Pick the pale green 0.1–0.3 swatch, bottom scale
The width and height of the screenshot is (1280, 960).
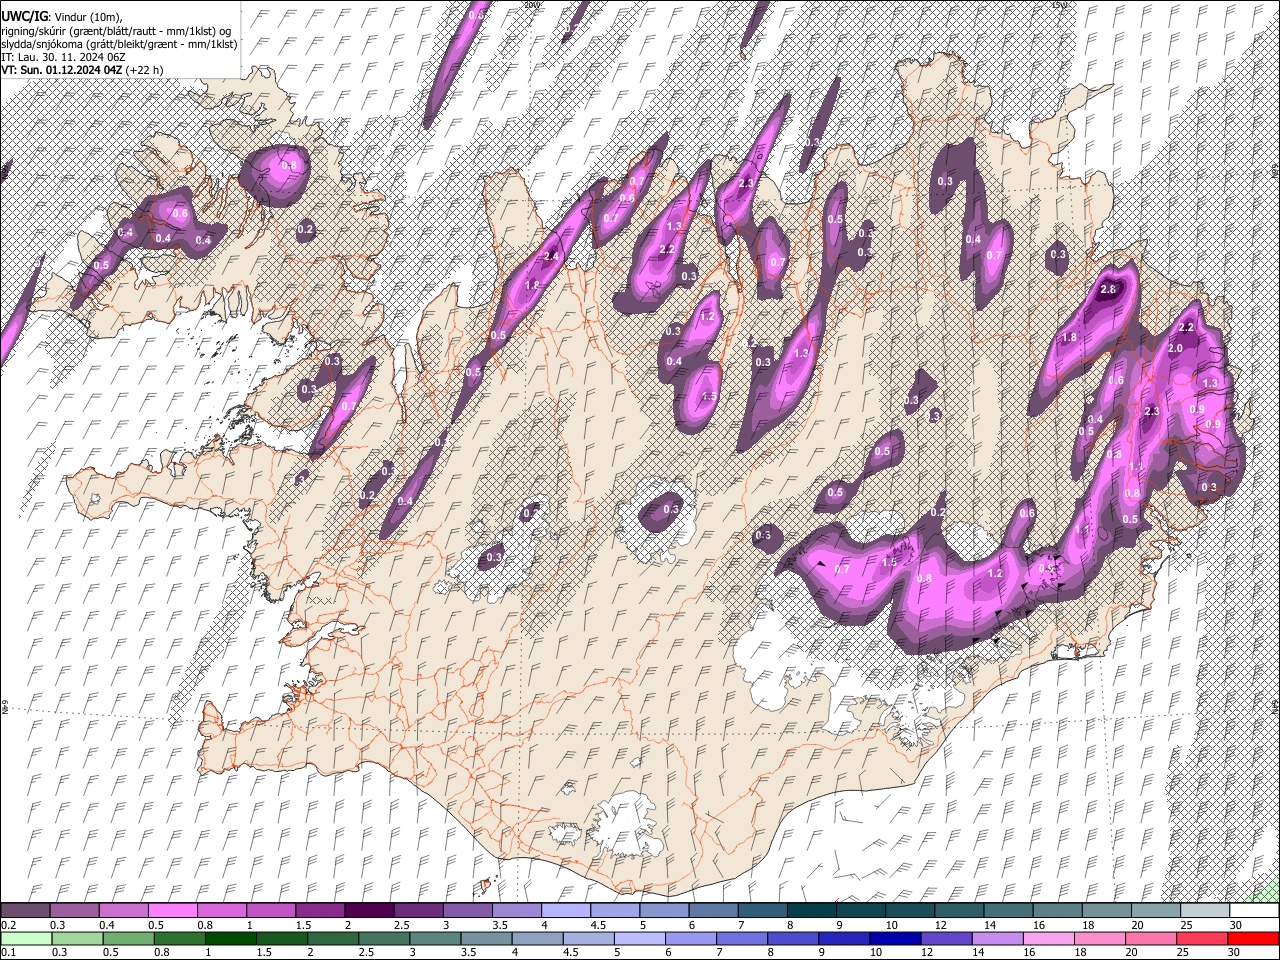coord(25,938)
